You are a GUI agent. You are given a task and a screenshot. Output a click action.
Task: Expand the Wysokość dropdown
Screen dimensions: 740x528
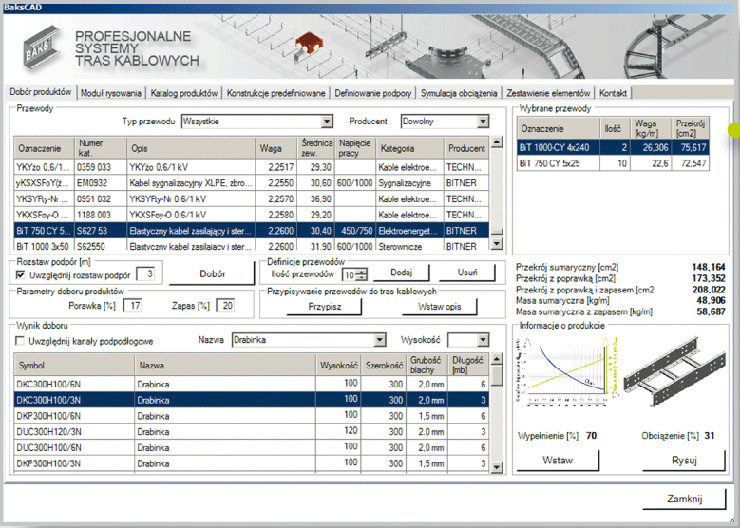[x=483, y=340]
